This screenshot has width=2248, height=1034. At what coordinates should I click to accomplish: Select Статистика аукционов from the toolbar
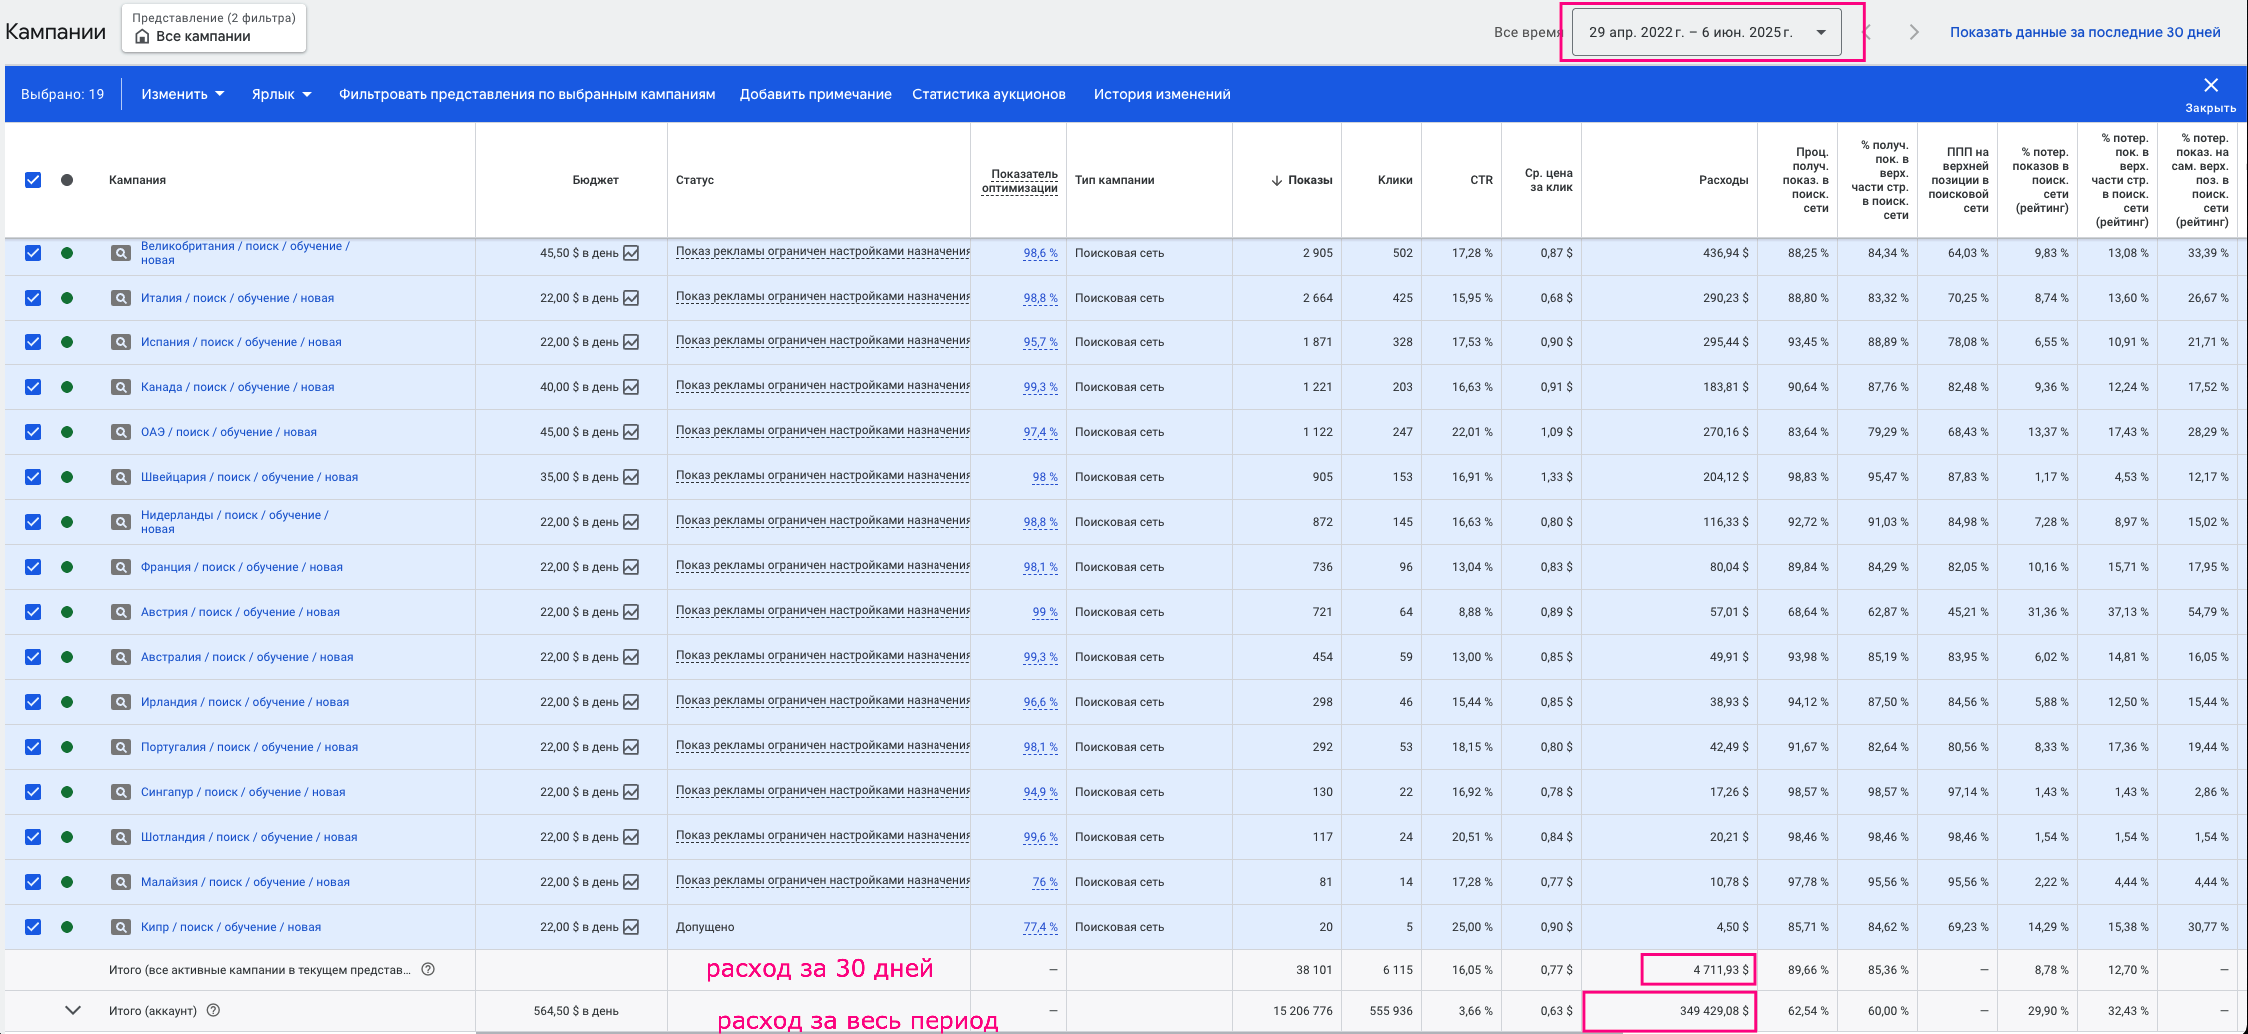pos(989,93)
